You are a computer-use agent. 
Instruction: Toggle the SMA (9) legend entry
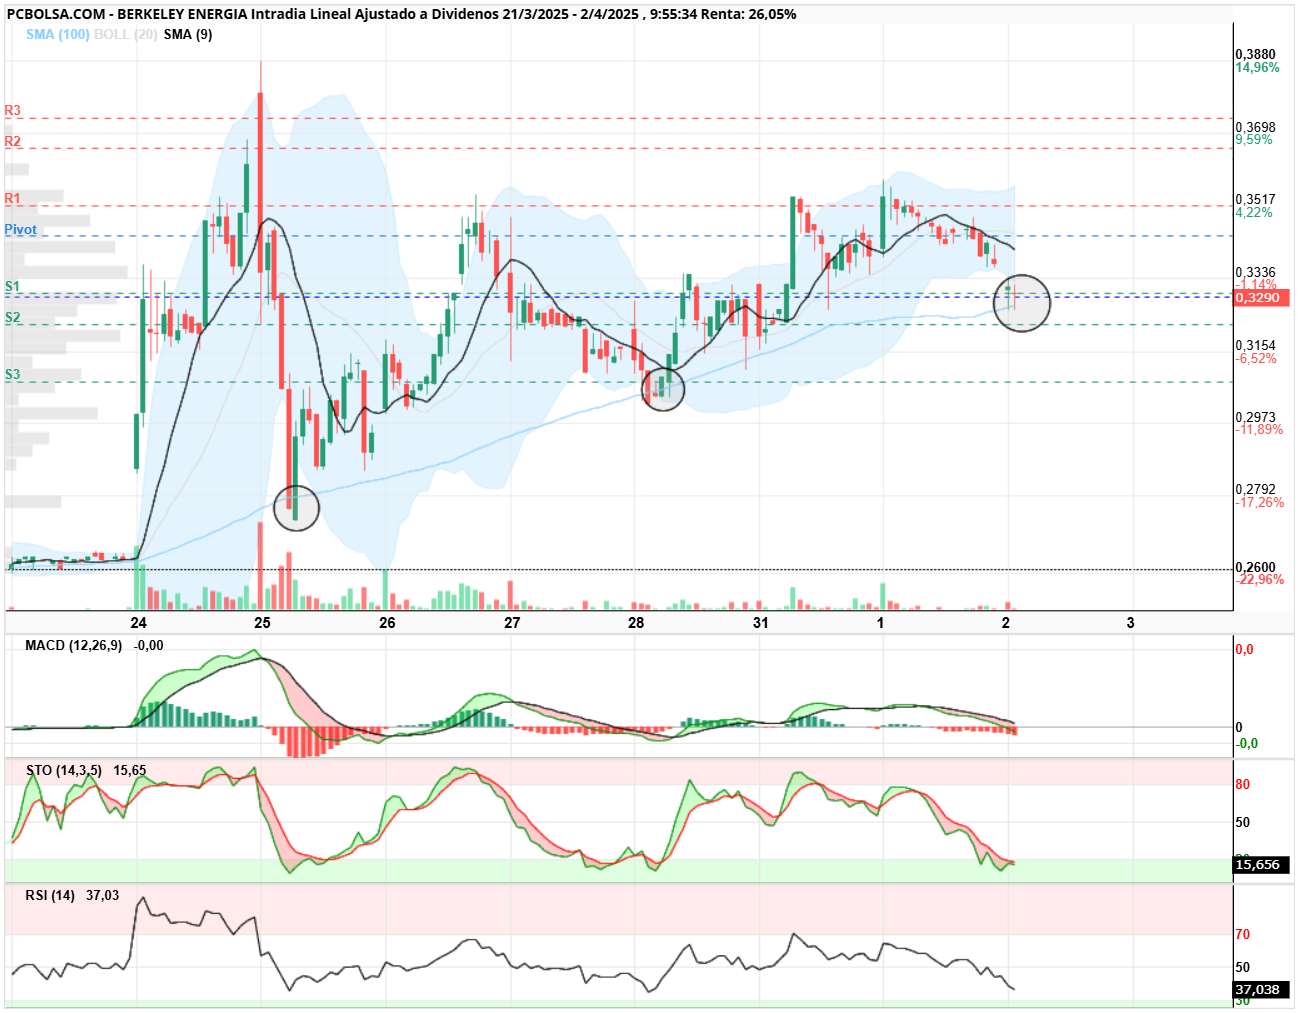188,34
